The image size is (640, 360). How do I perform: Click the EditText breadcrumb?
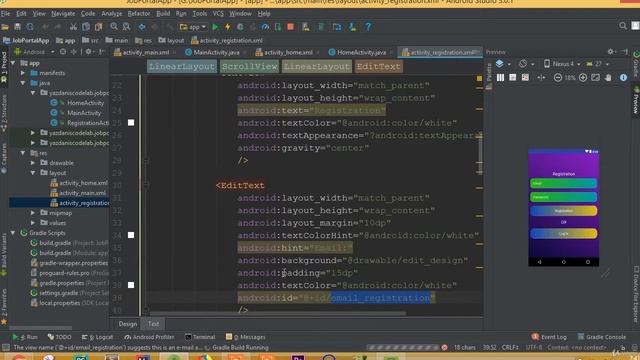click(378, 67)
